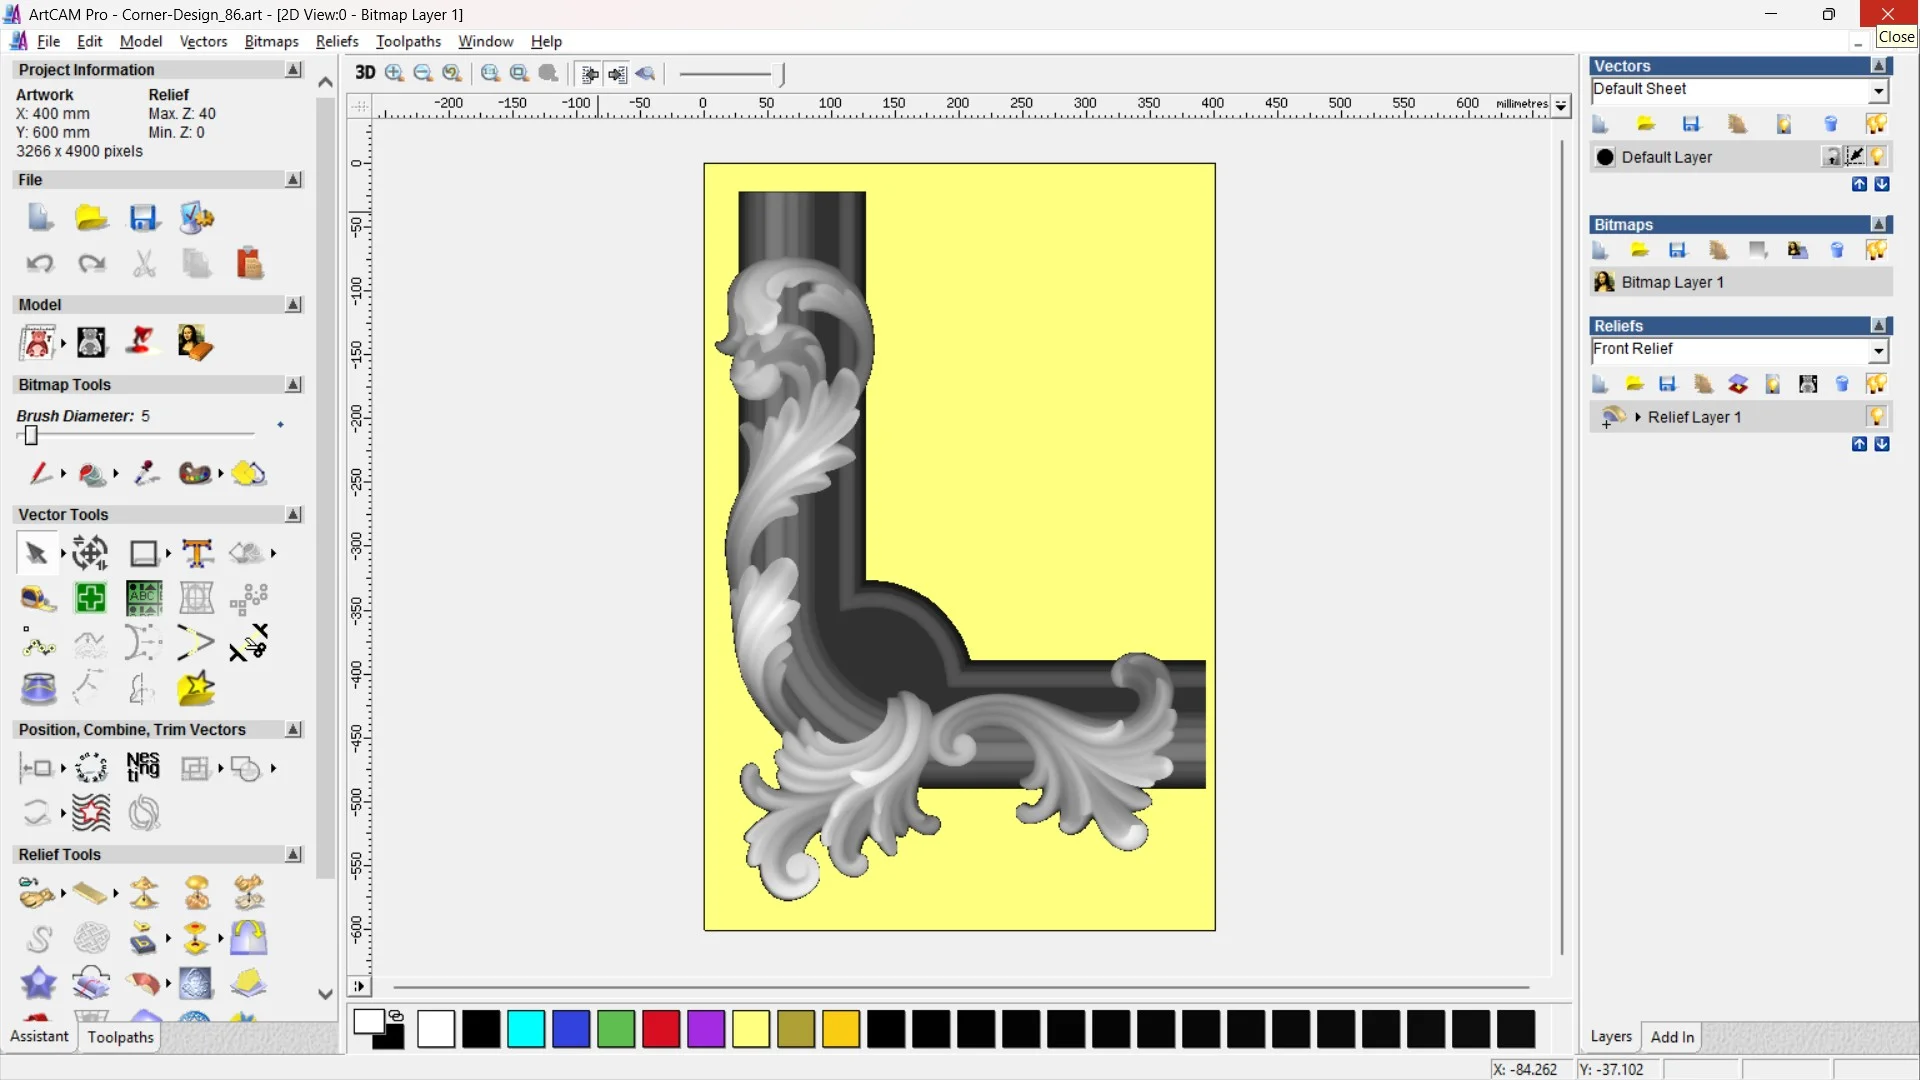1920x1080 pixels.
Task: Delete Relief Layer 1 with the trash icon
Action: click(x=1843, y=383)
